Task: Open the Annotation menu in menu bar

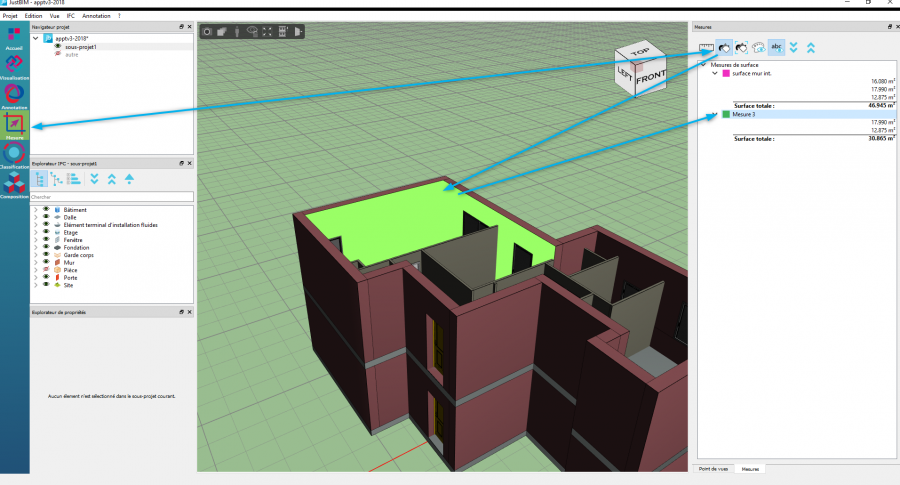Action: (x=96, y=16)
